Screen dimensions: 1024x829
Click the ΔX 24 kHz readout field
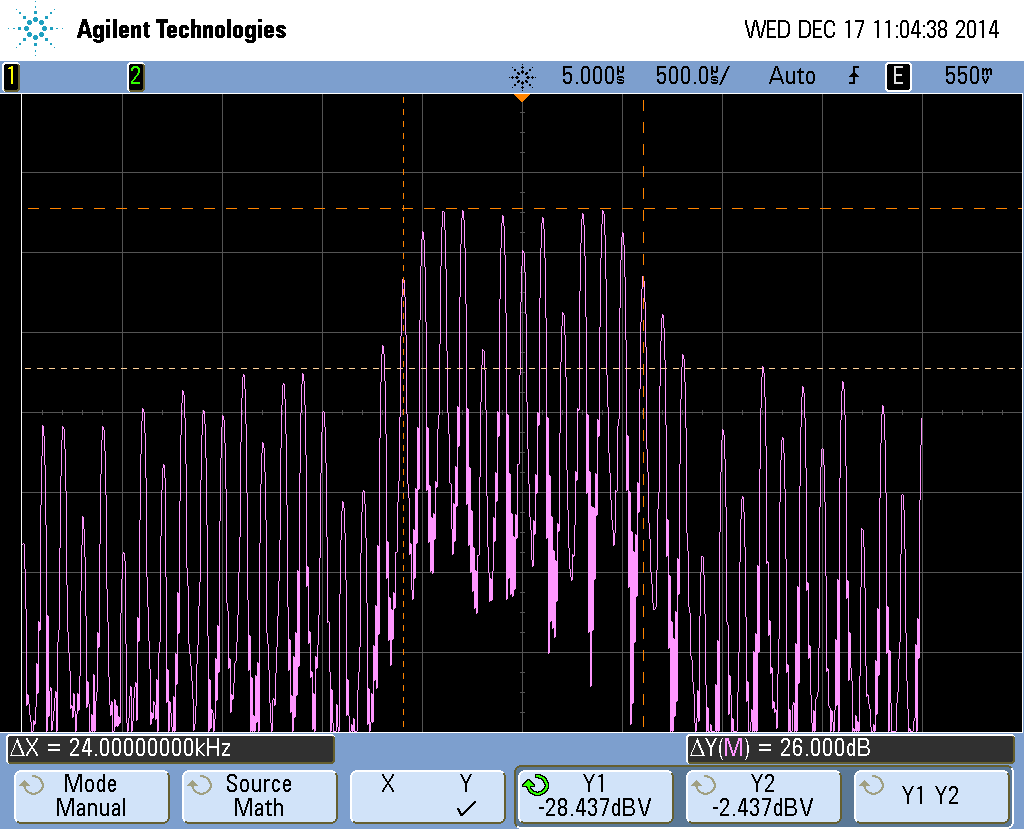[170, 748]
